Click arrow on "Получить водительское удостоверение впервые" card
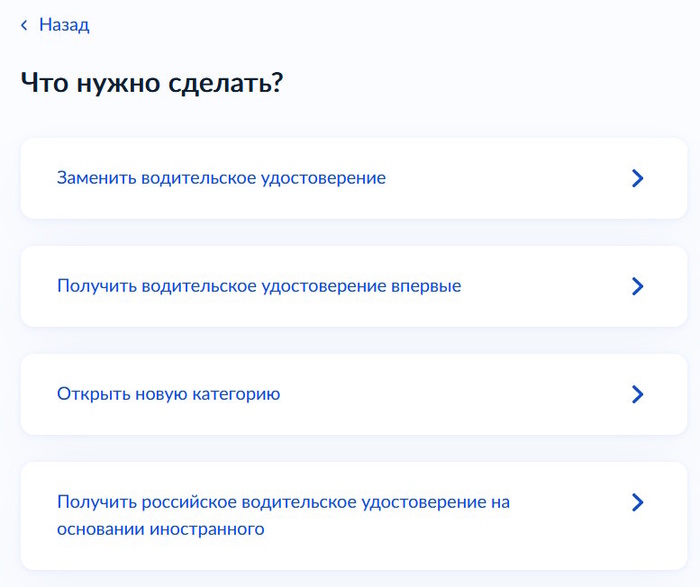Image resolution: width=700 pixels, height=587 pixels. coord(637,286)
